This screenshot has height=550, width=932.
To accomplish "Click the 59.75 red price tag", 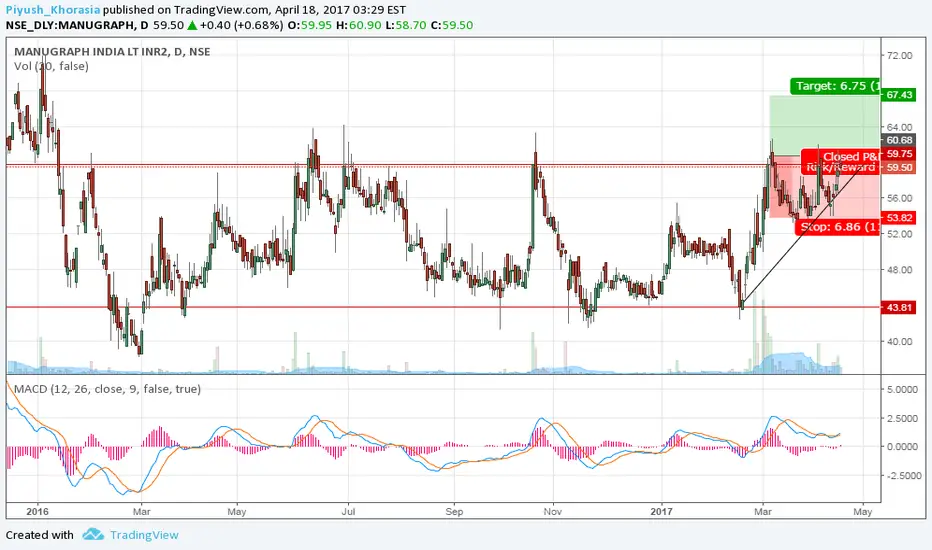I will tap(899, 154).
